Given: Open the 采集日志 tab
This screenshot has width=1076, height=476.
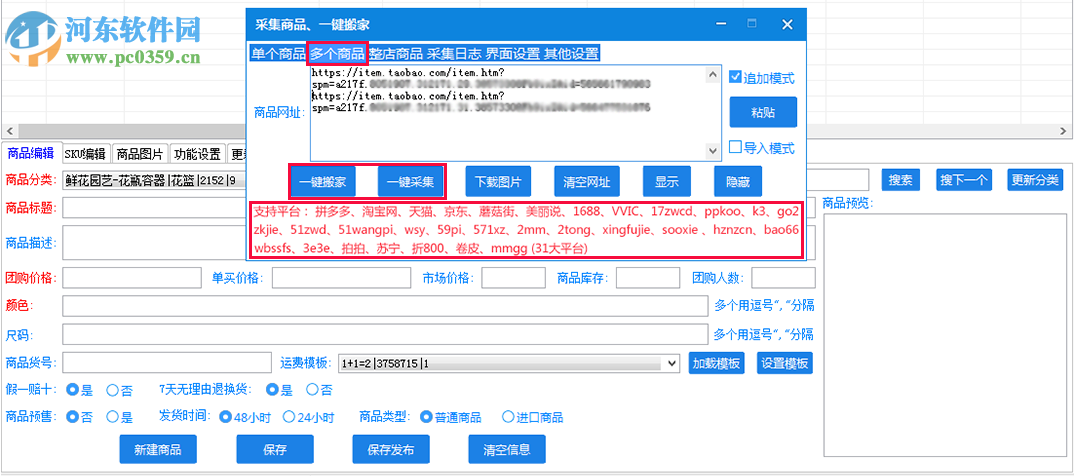Looking at the screenshot, I should pos(455,53).
